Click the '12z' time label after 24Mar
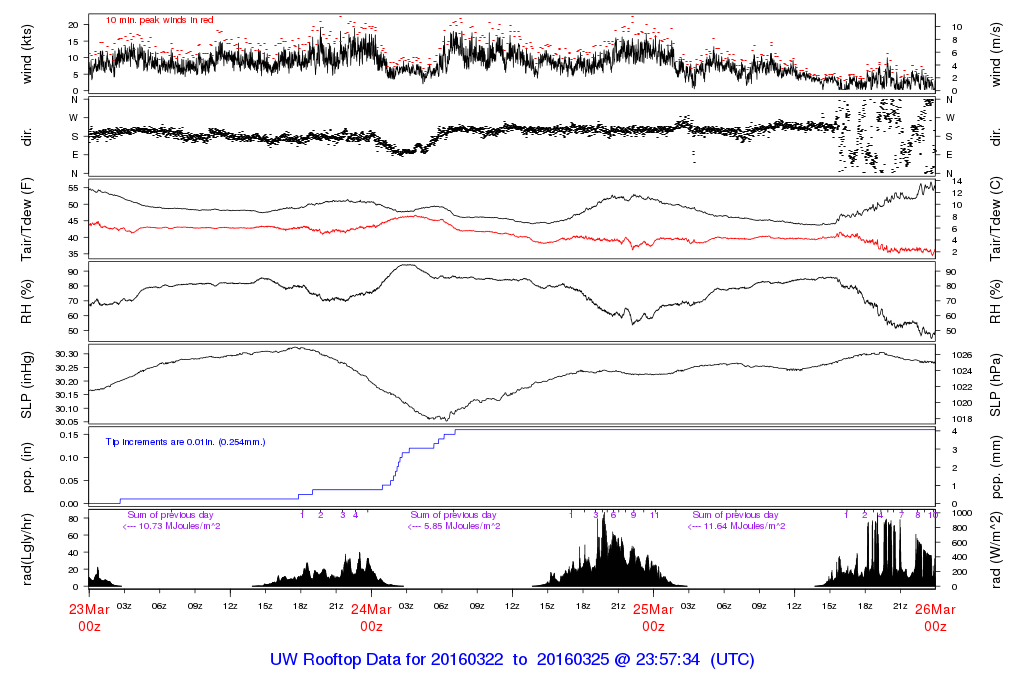 coord(512,606)
